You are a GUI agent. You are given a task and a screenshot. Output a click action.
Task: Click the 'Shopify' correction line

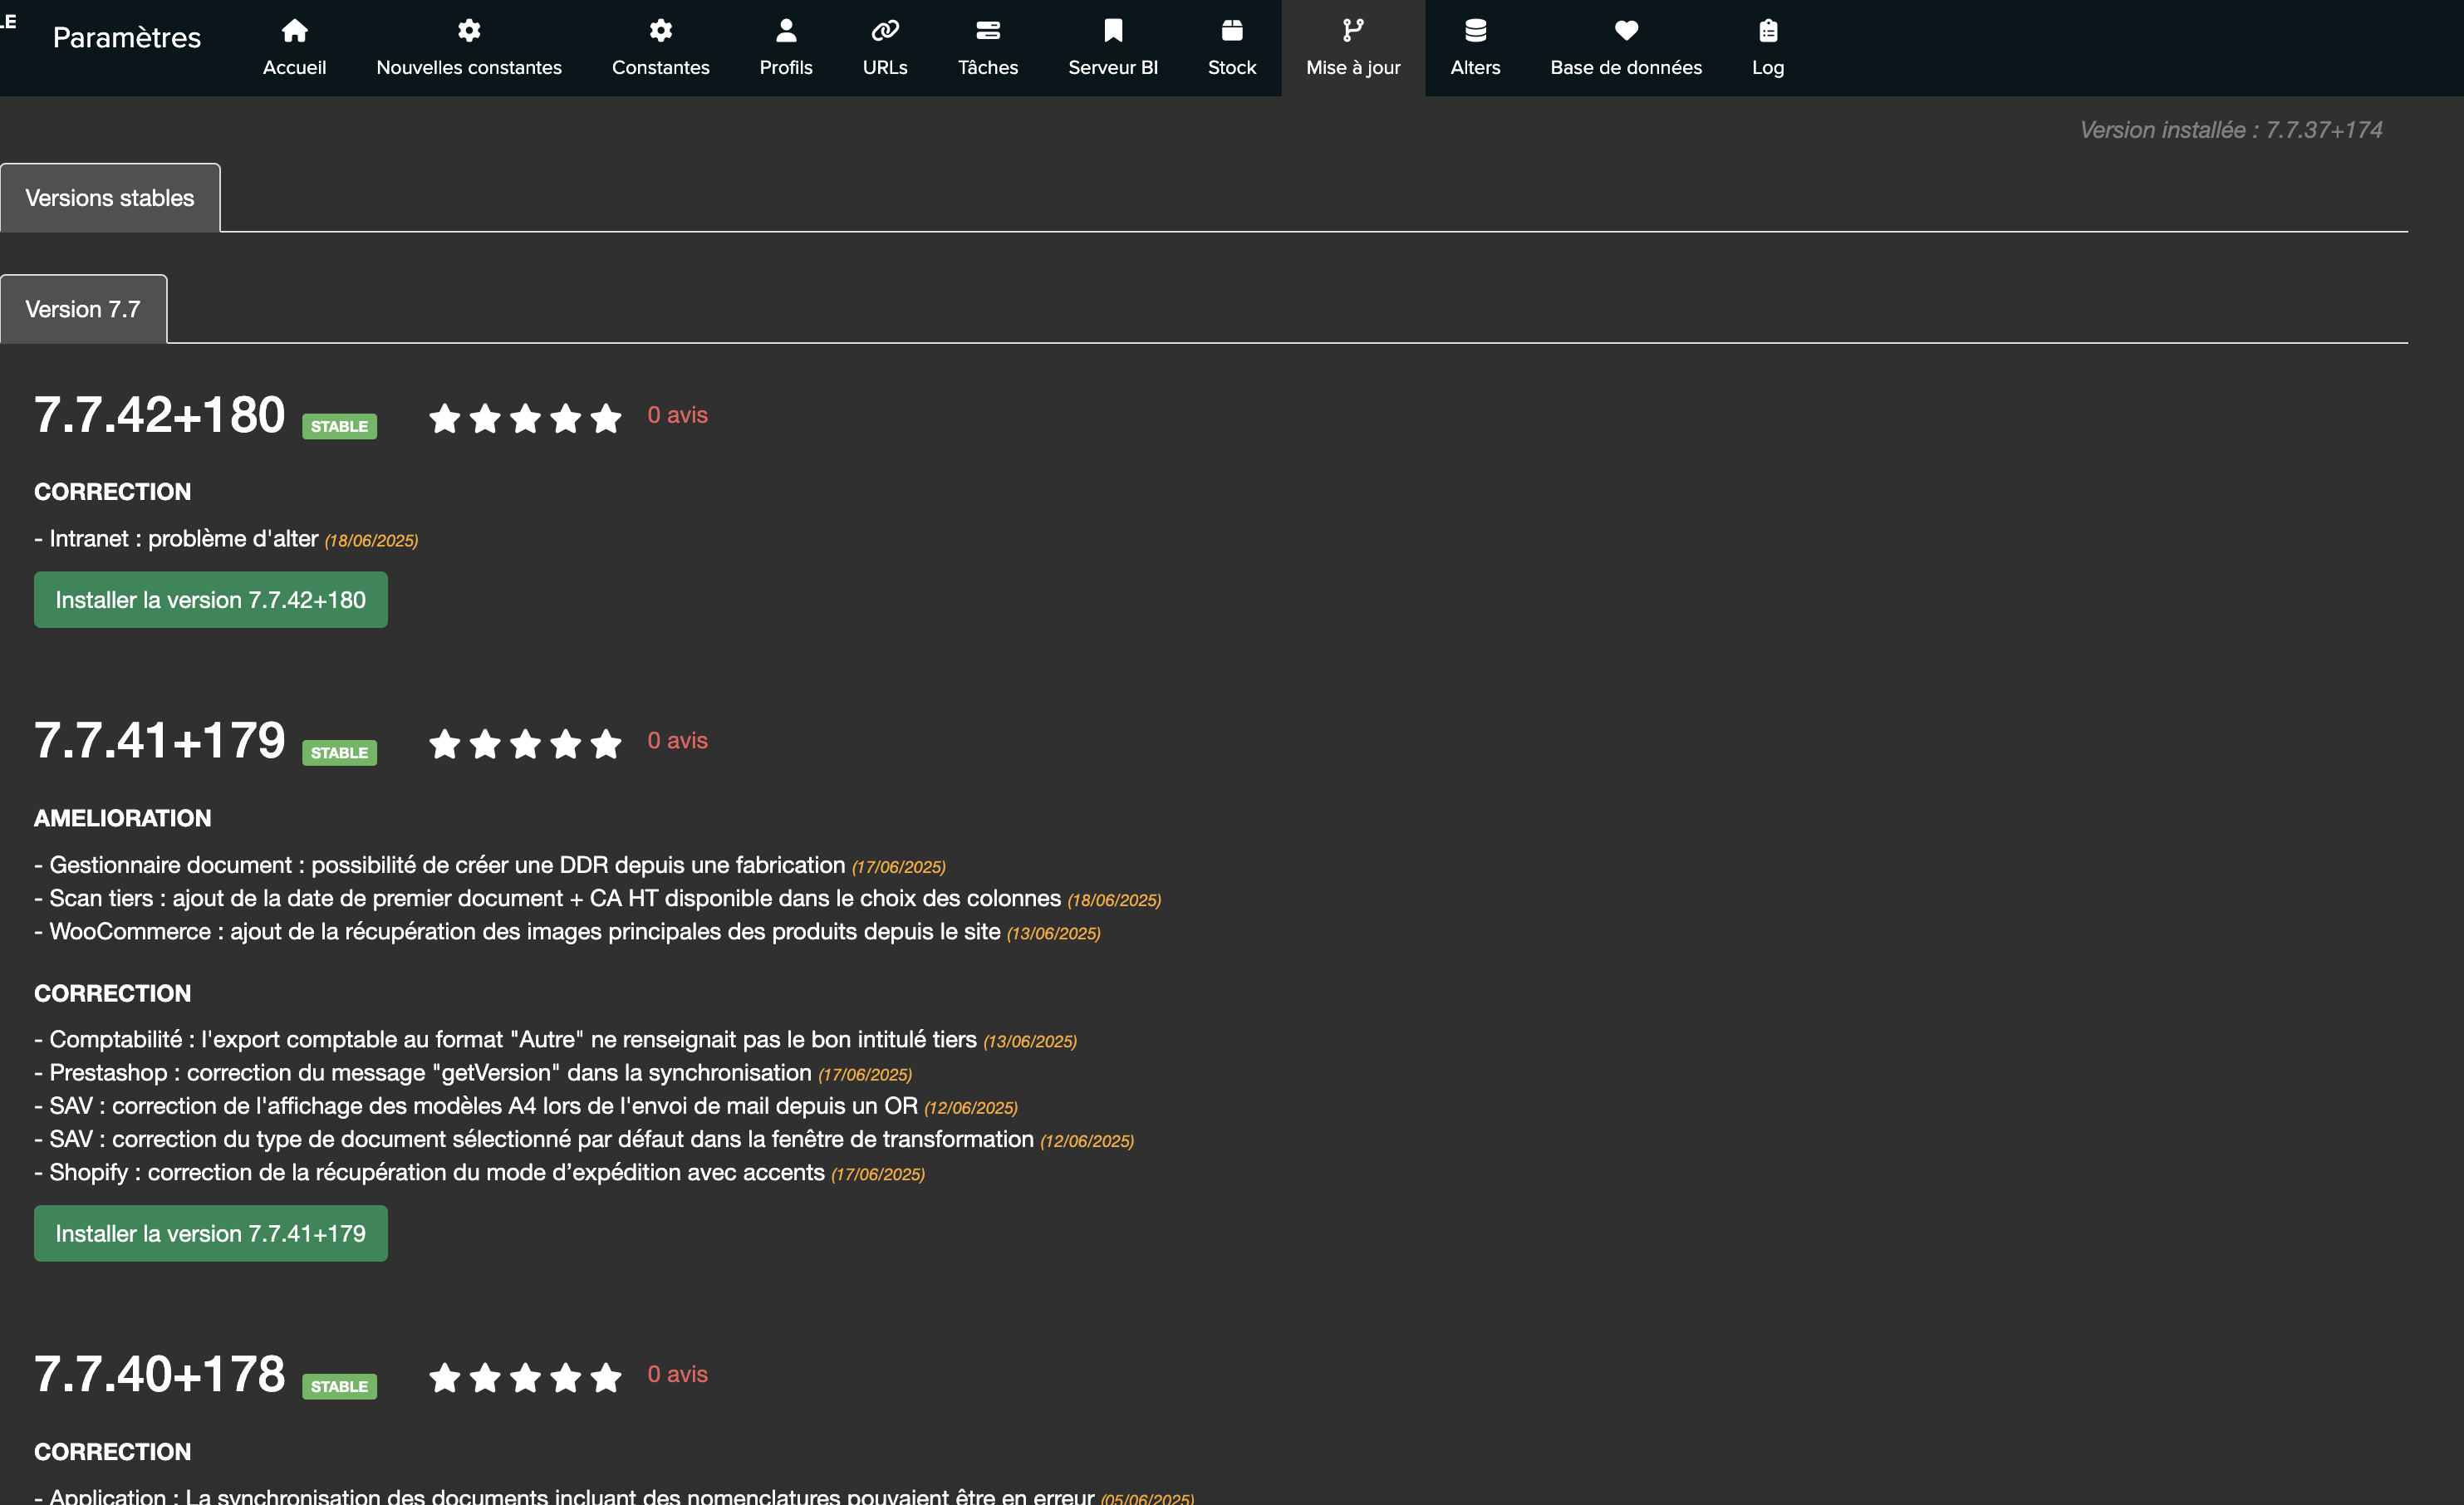pos(480,1172)
